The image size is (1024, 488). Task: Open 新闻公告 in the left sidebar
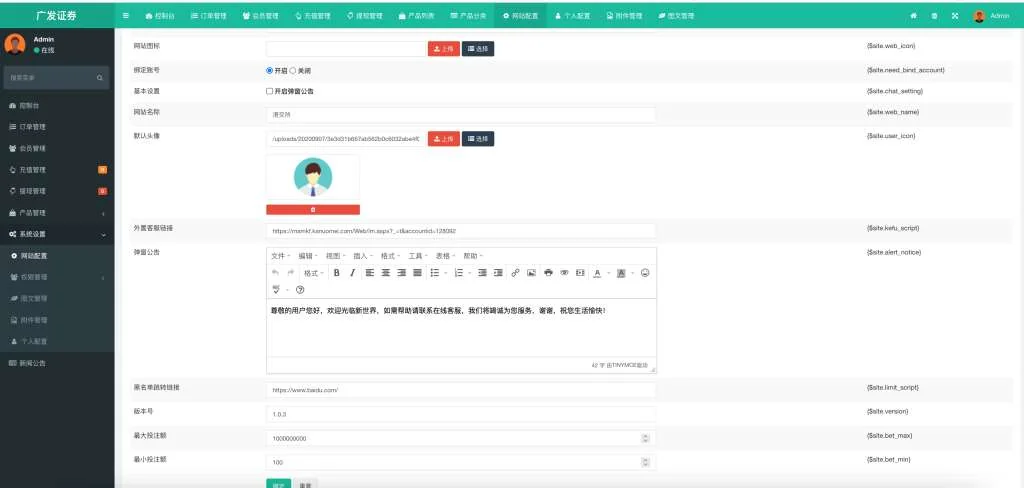57,363
